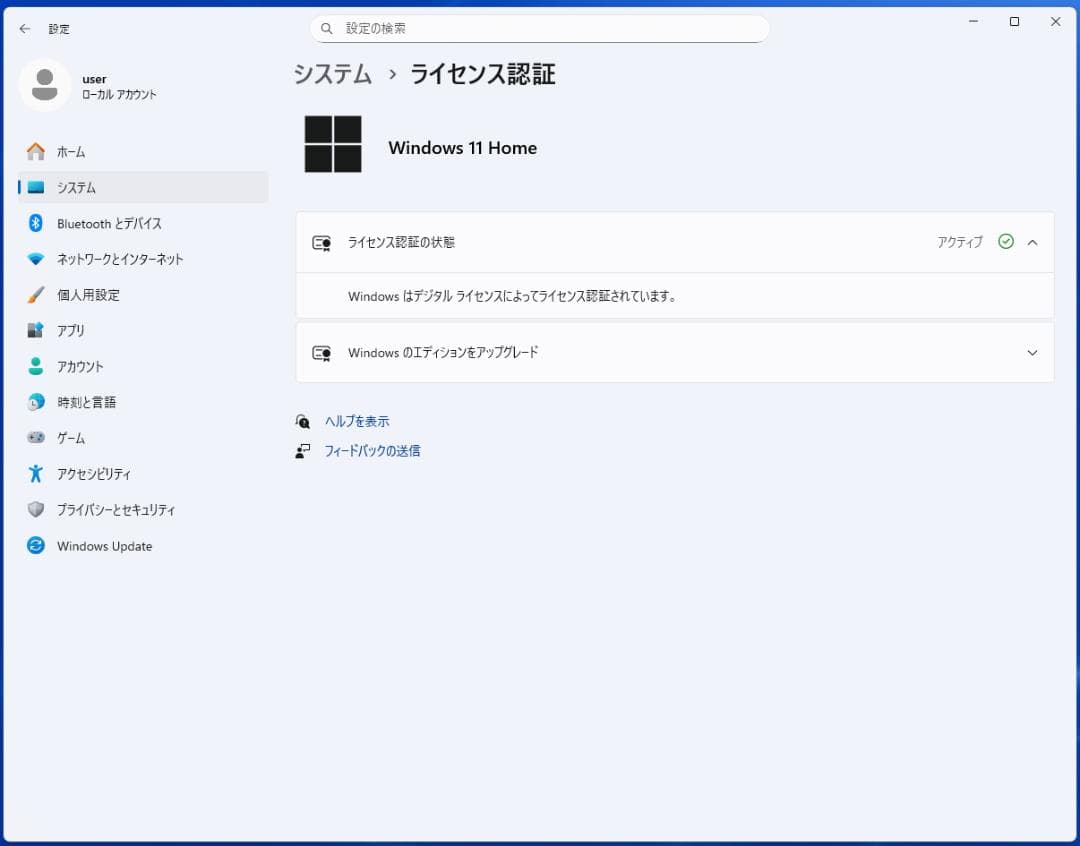The width and height of the screenshot is (1080, 846).
Task: Open ゲーム settings
Action: point(70,438)
